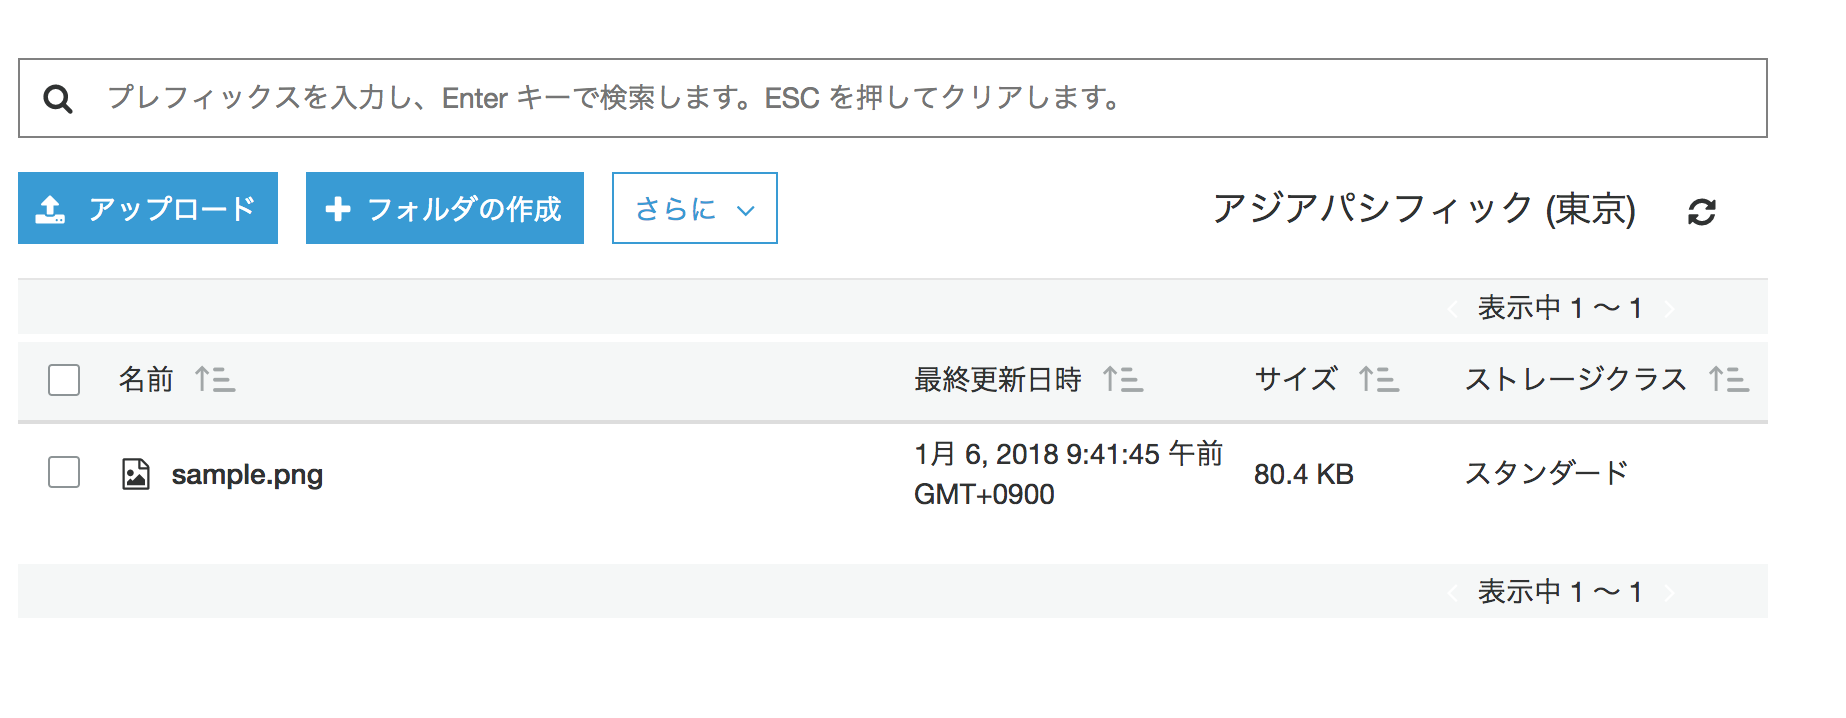This screenshot has width=1846, height=718.
Task: Click the refresh icon to reload the bucket
Action: 1702,210
